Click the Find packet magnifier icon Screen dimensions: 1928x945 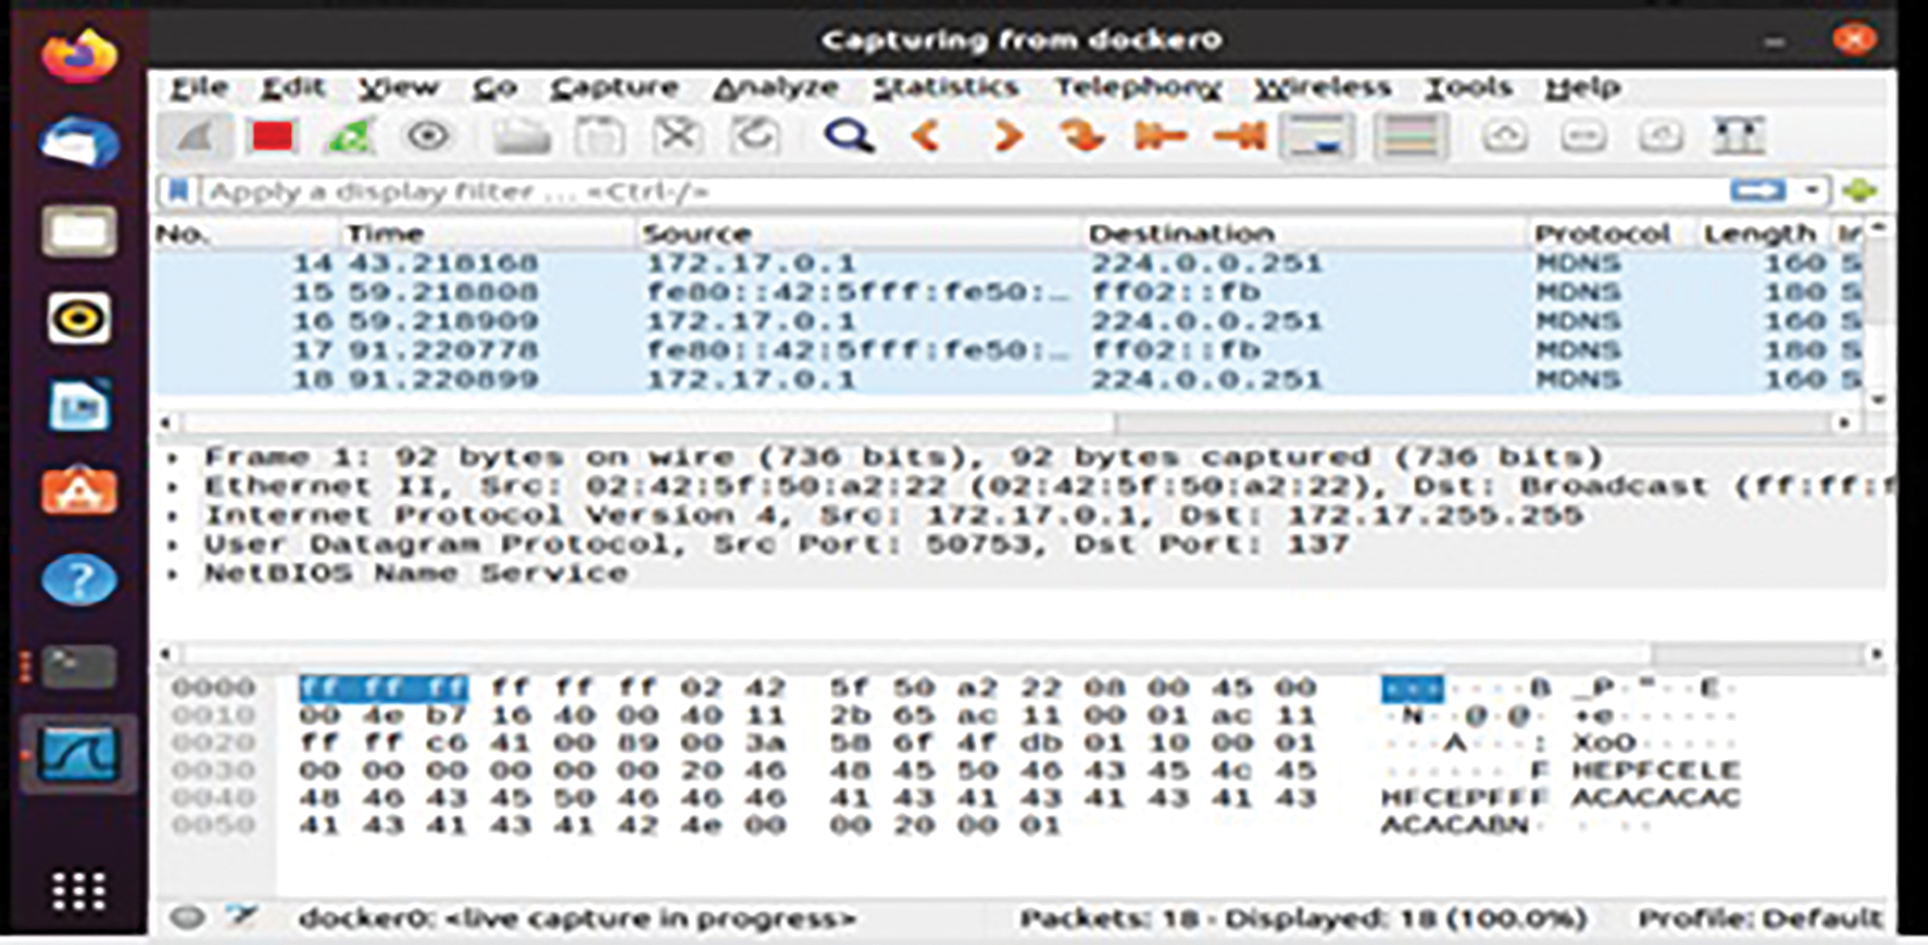coord(848,136)
